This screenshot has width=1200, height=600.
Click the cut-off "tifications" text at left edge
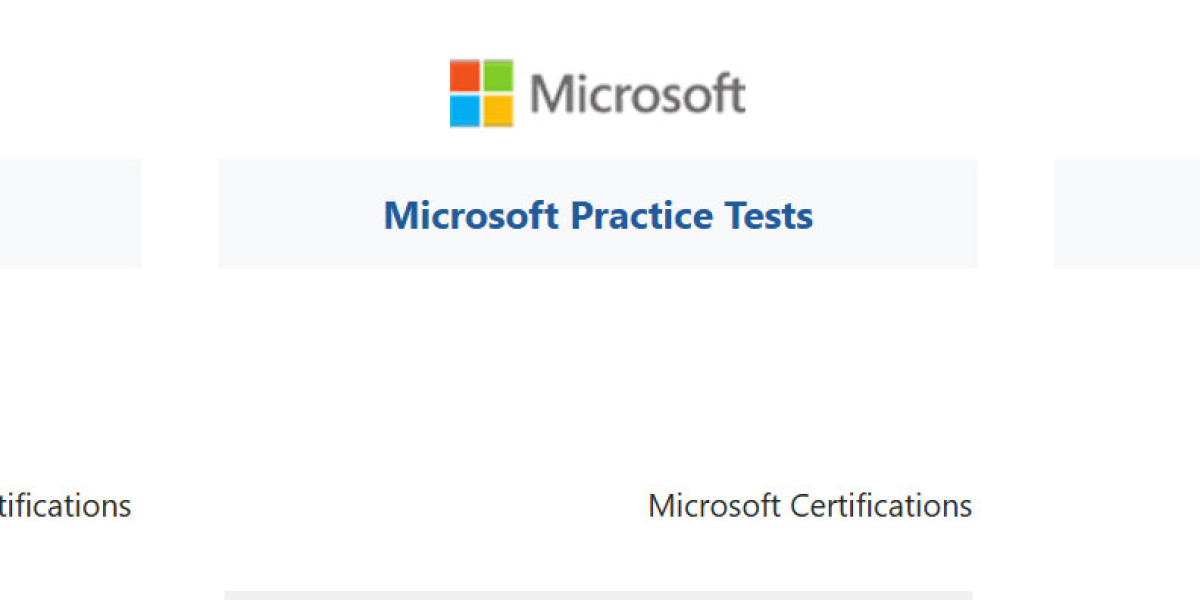65,506
